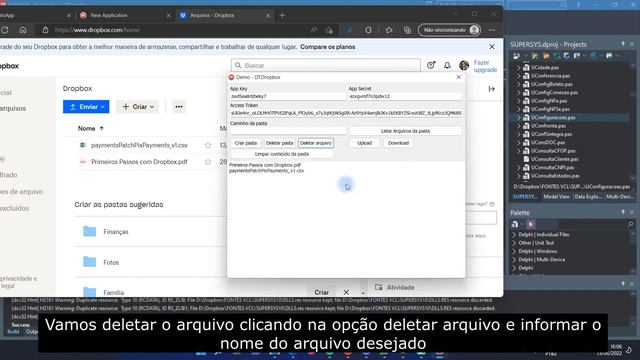Open Atividade panel in Dropbox
This screenshot has width=640, height=360.
[x=394, y=287]
